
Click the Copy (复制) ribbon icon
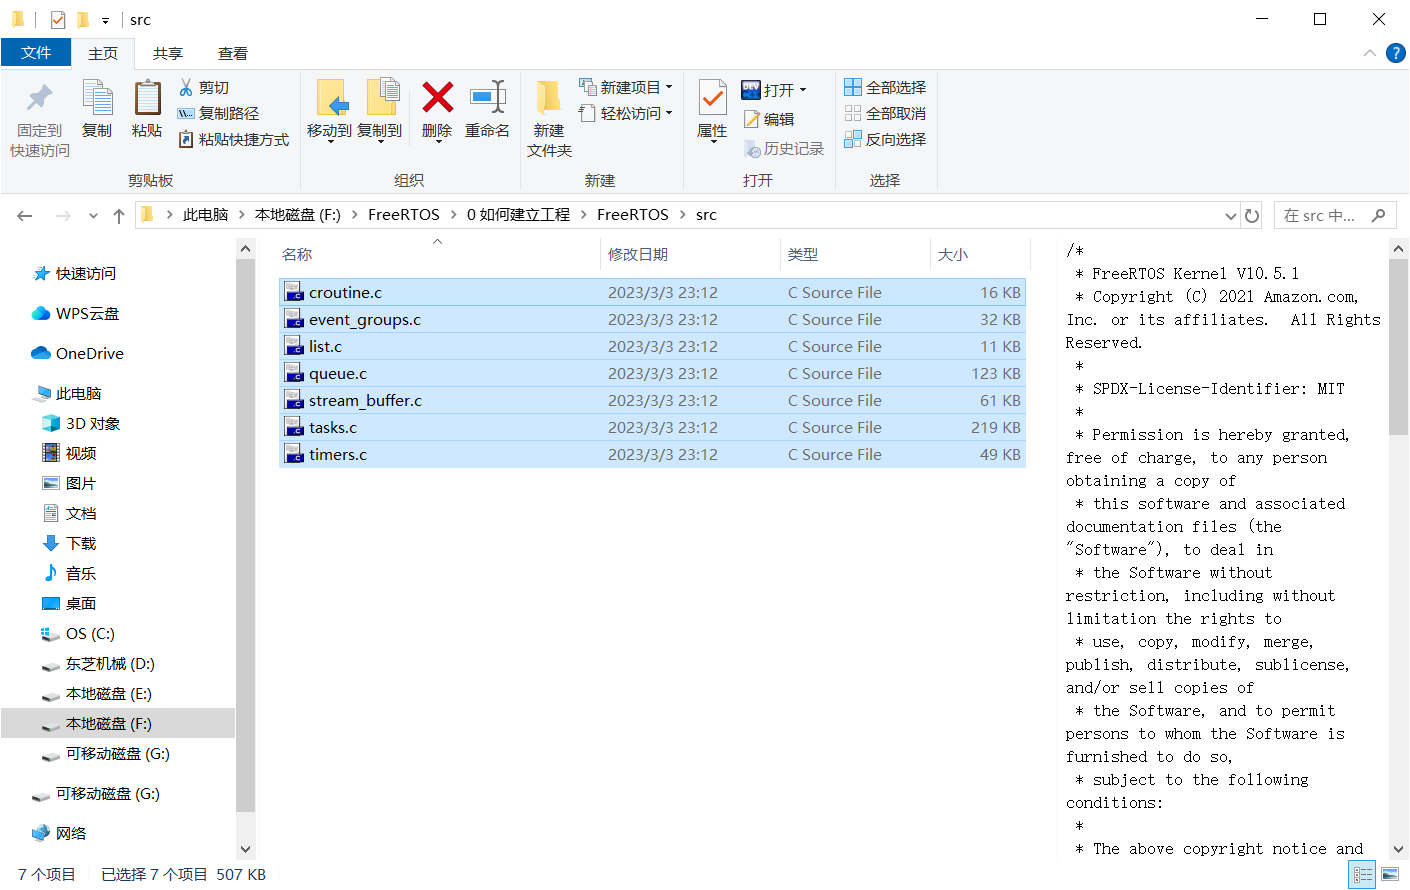pyautogui.click(x=97, y=98)
